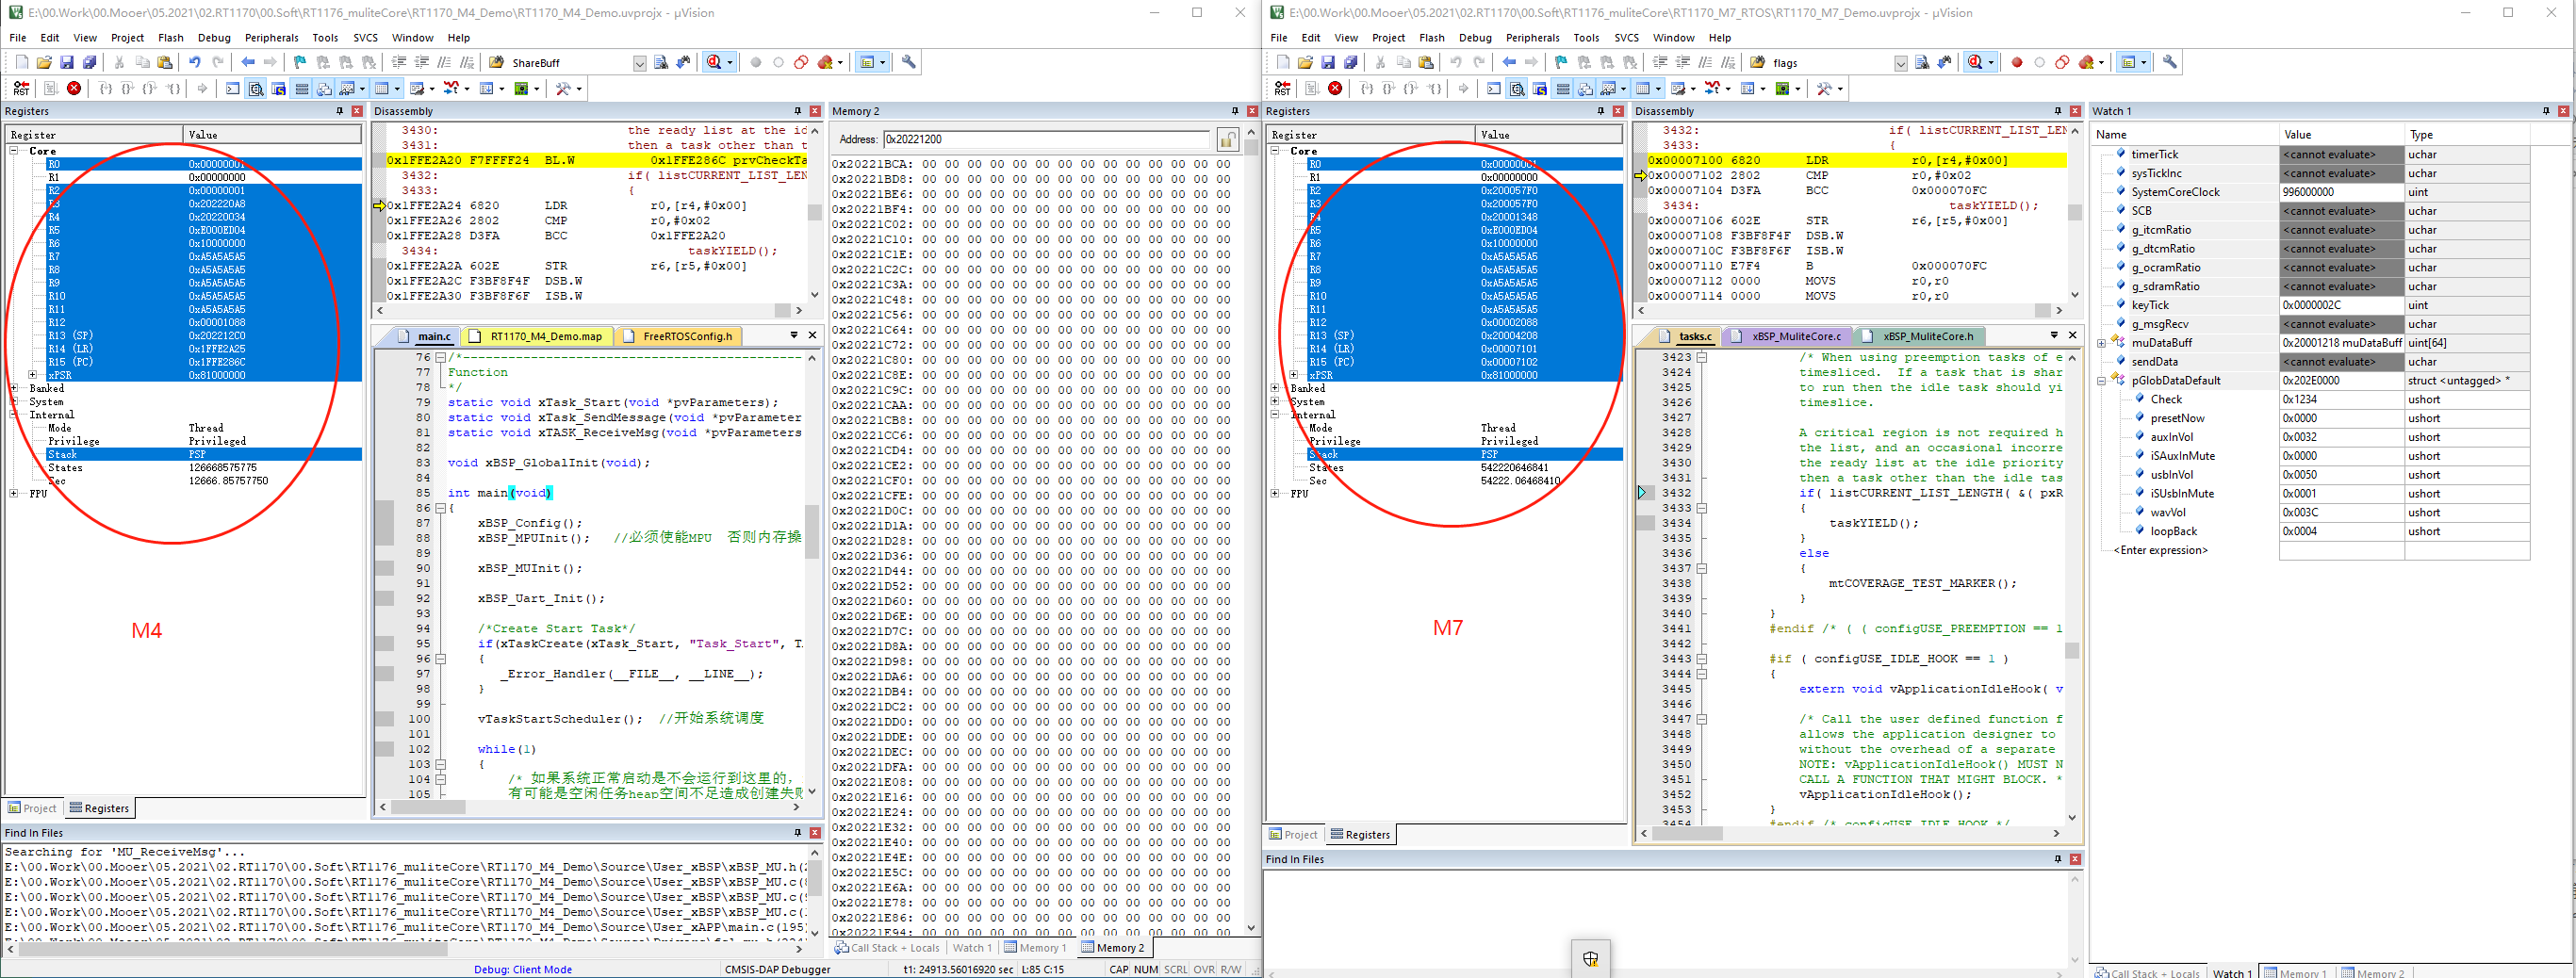Viewport: 2576px width, 978px height.
Task: Open the ShareBuff search dropdown
Action: pyautogui.click(x=639, y=62)
